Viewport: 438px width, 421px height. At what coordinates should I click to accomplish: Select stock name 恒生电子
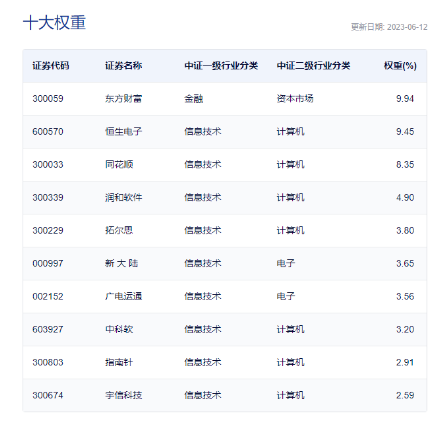tap(124, 132)
